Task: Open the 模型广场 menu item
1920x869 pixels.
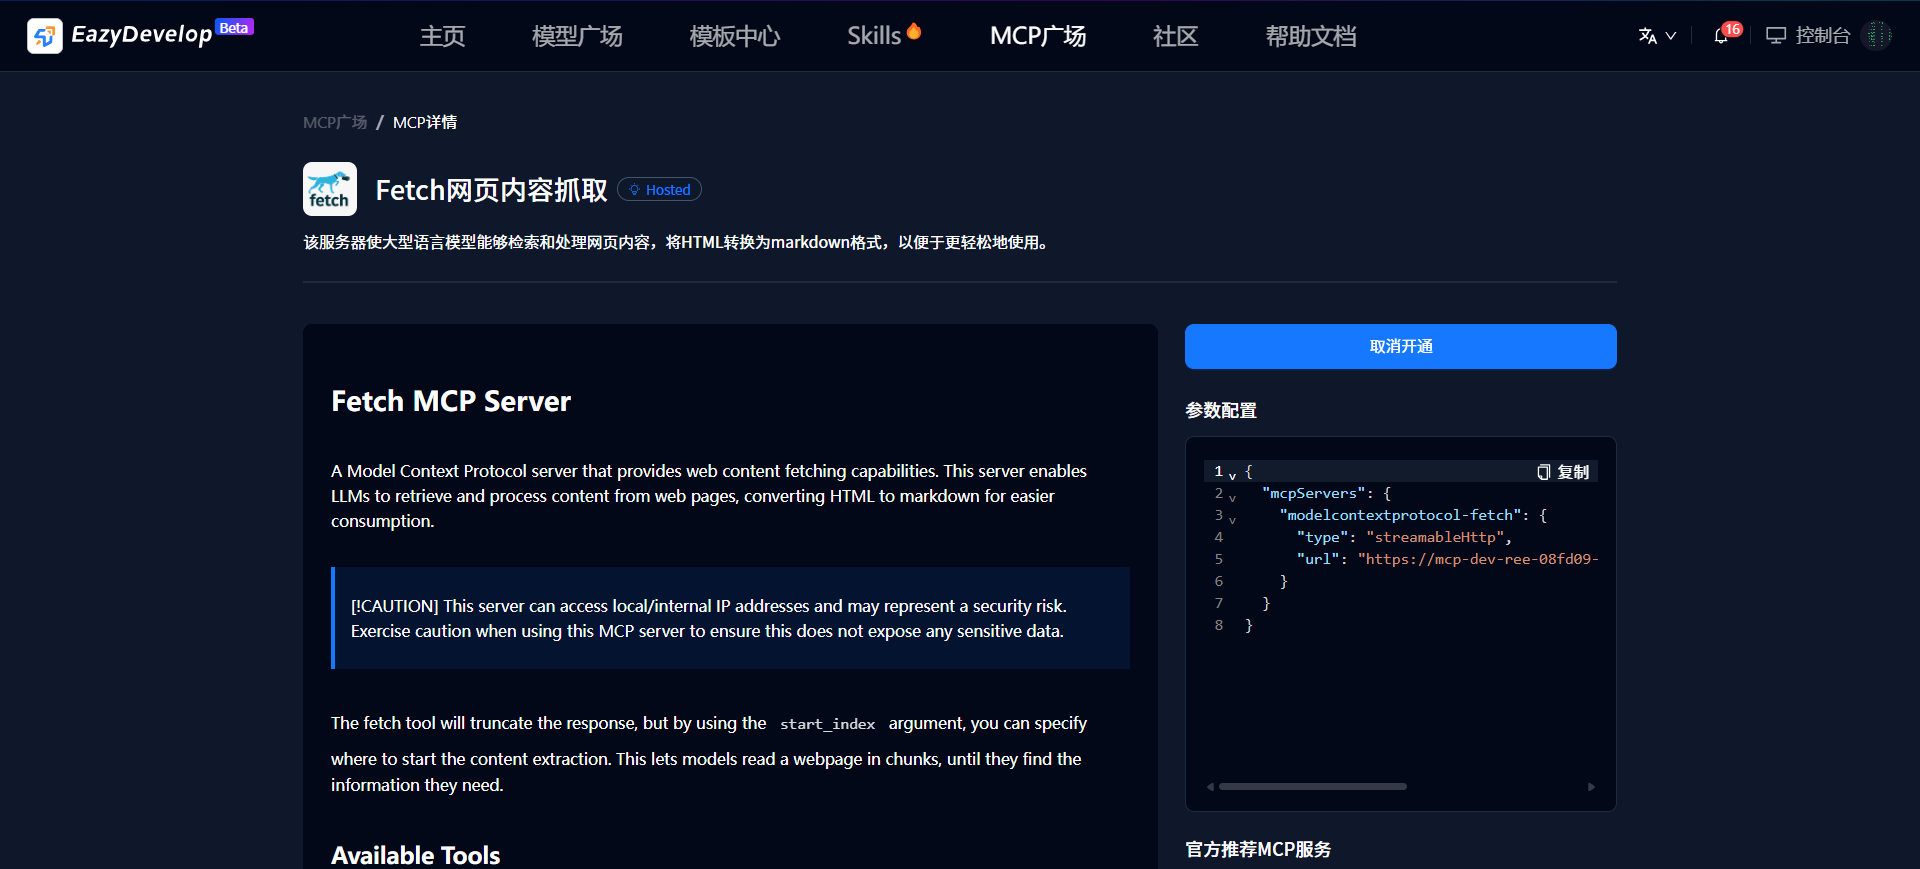Action: click(577, 36)
